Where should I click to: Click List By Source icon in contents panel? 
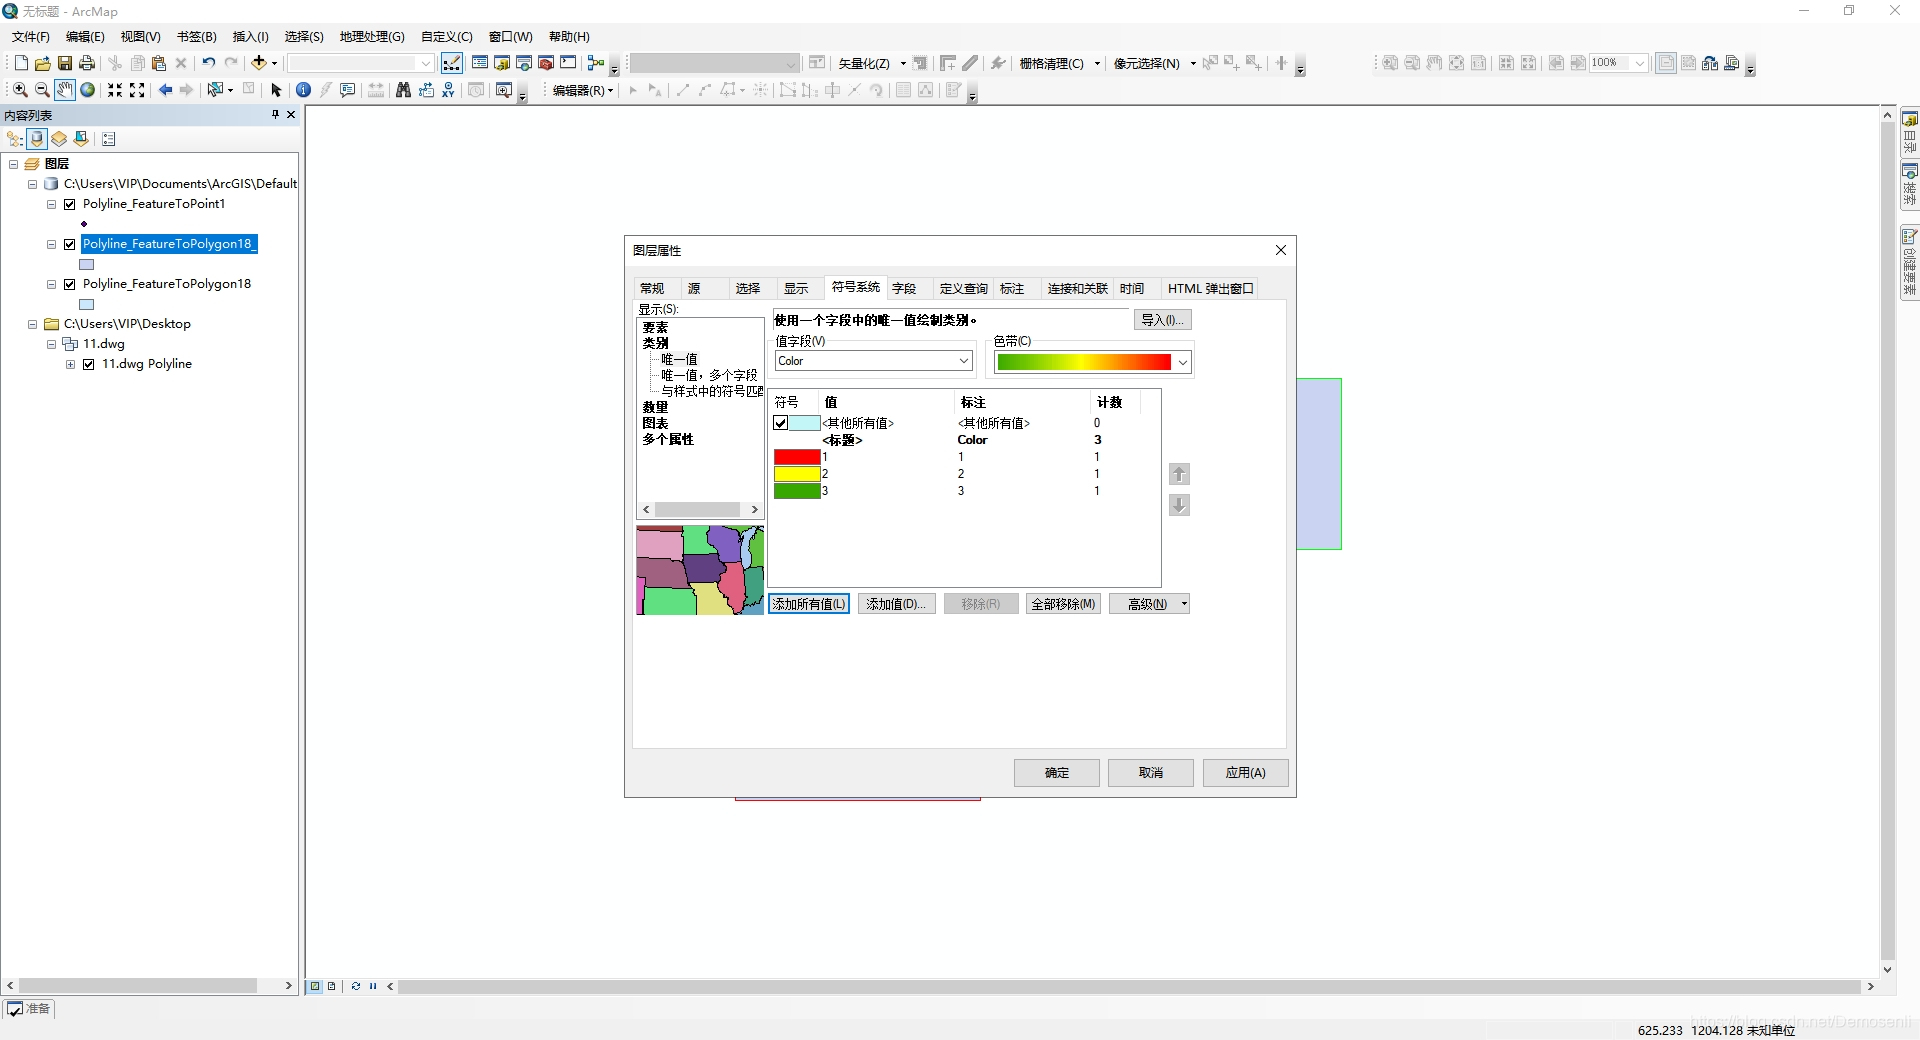point(37,139)
